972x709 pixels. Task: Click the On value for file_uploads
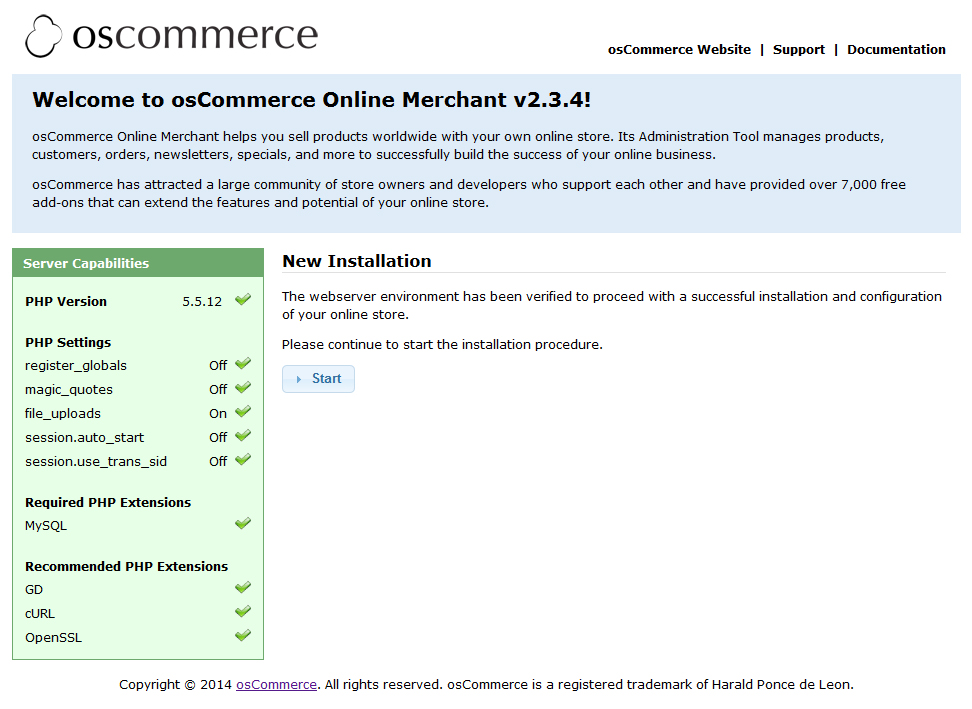point(218,414)
